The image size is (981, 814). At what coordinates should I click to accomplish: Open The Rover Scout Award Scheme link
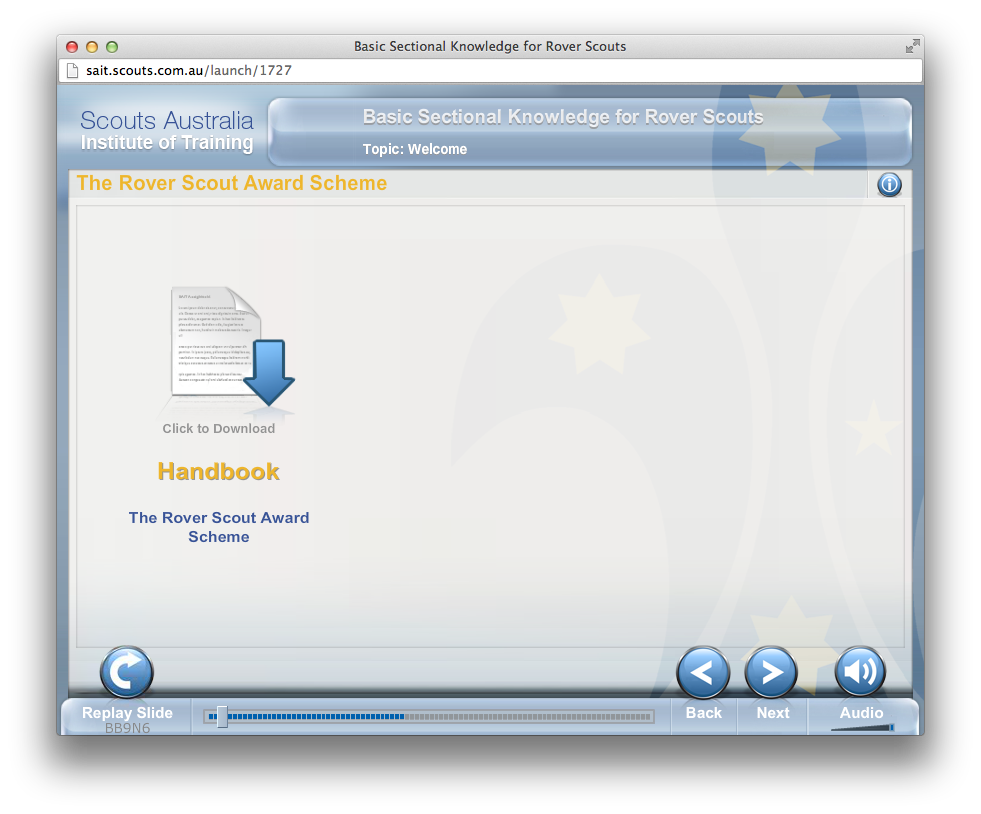click(x=219, y=527)
